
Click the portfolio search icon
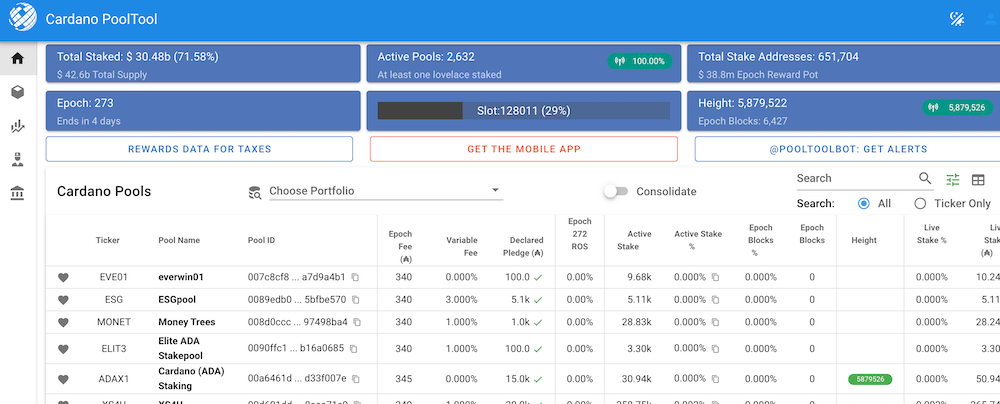255,191
